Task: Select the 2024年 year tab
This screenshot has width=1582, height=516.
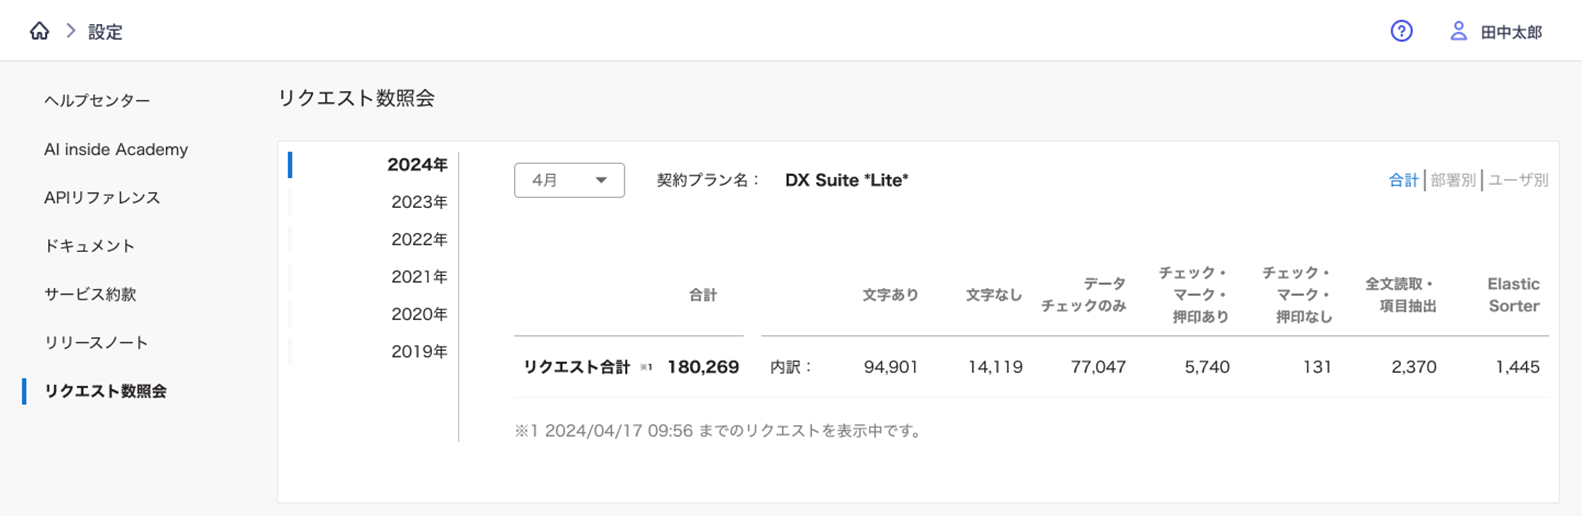Action: tap(417, 165)
